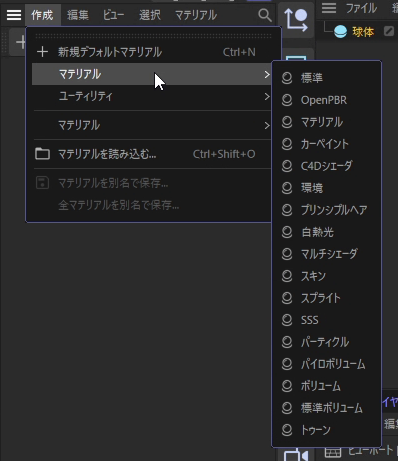Click the material icon next to パーティクル
The width and height of the screenshot is (398, 461).
(x=287, y=342)
